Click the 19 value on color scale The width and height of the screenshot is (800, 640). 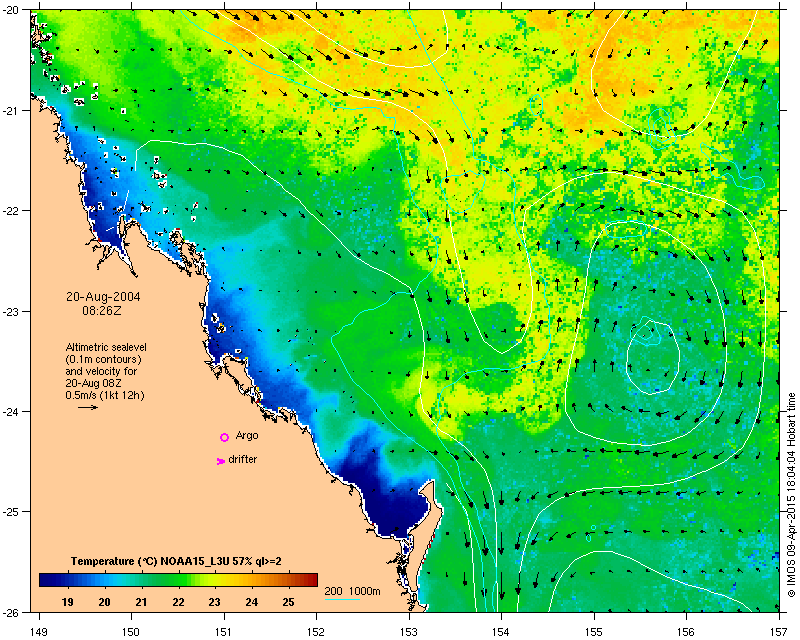point(67,602)
